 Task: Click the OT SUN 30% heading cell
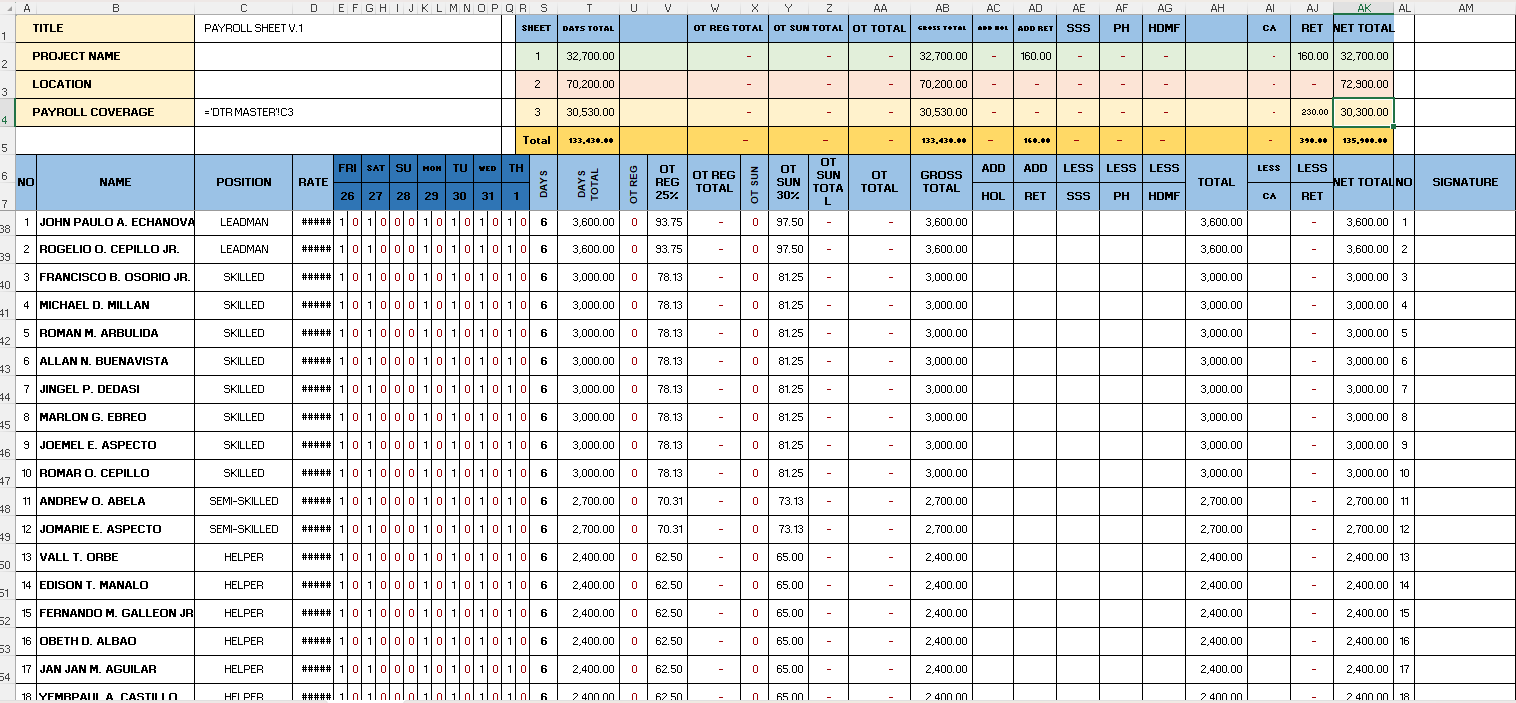(x=789, y=182)
